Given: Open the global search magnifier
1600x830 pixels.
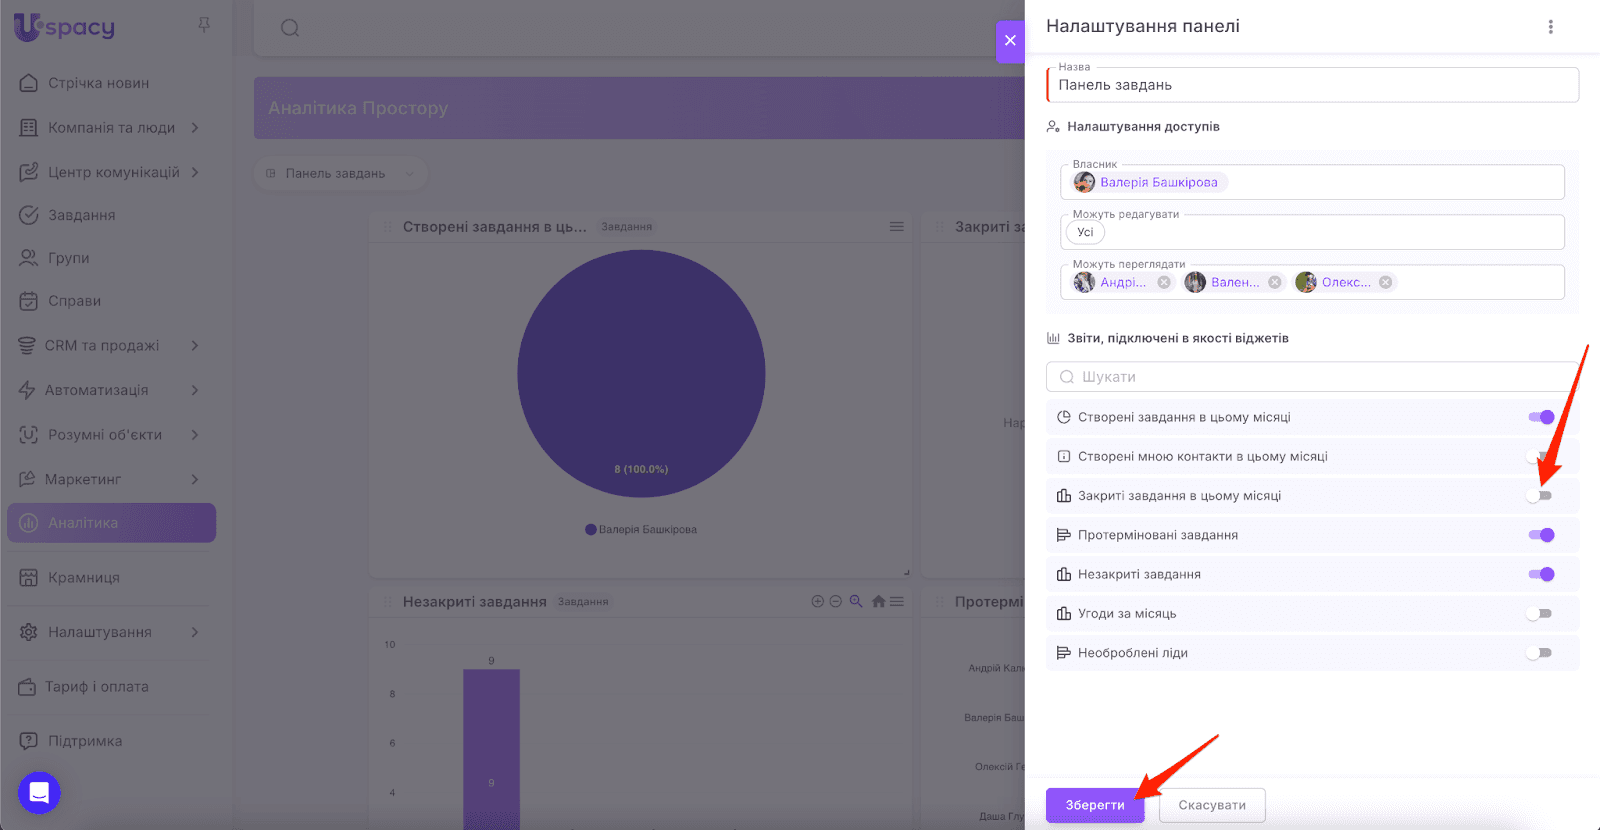Looking at the screenshot, I should pyautogui.click(x=290, y=28).
